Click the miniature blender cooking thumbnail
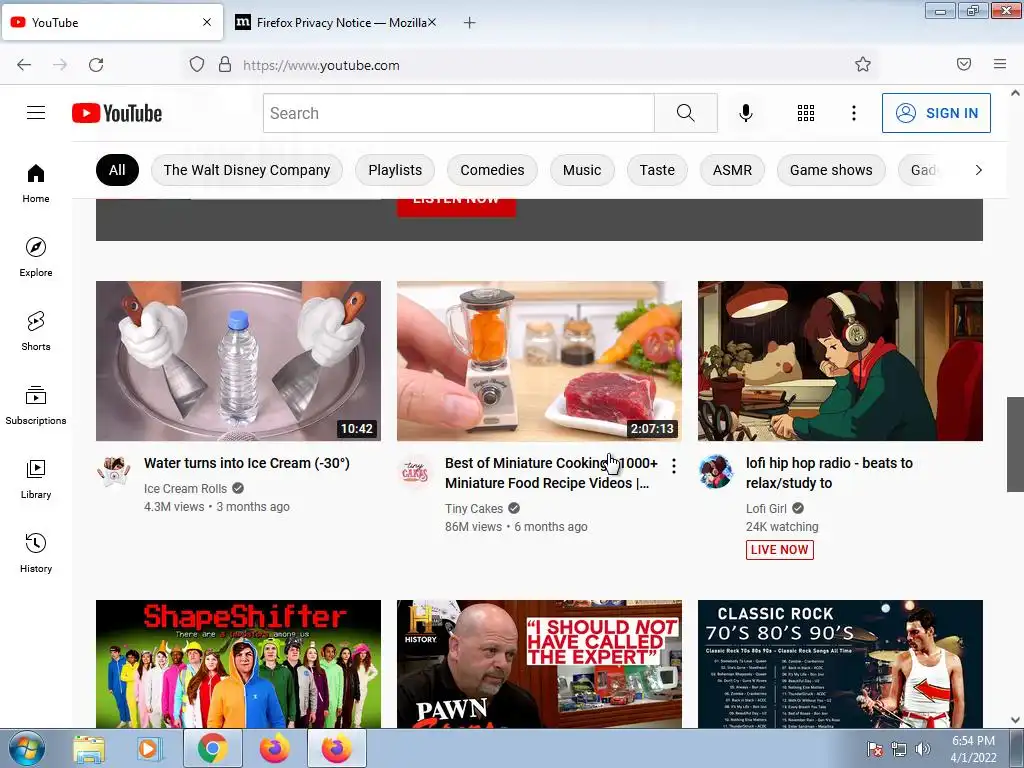Viewport: 1024px width, 768px height. [x=539, y=361]
